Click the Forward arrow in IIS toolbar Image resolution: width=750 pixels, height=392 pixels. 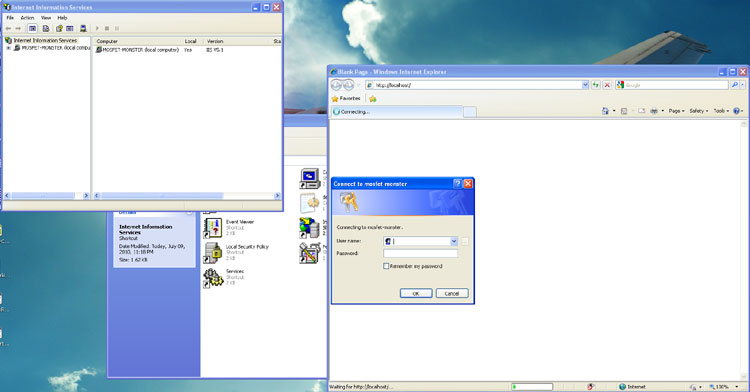point(18,29)
